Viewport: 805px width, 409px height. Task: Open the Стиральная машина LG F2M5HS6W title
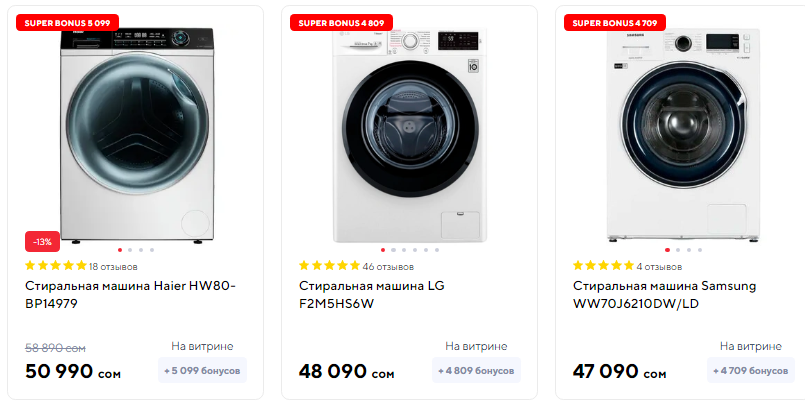pyautogui.click(x=371, y=295)
